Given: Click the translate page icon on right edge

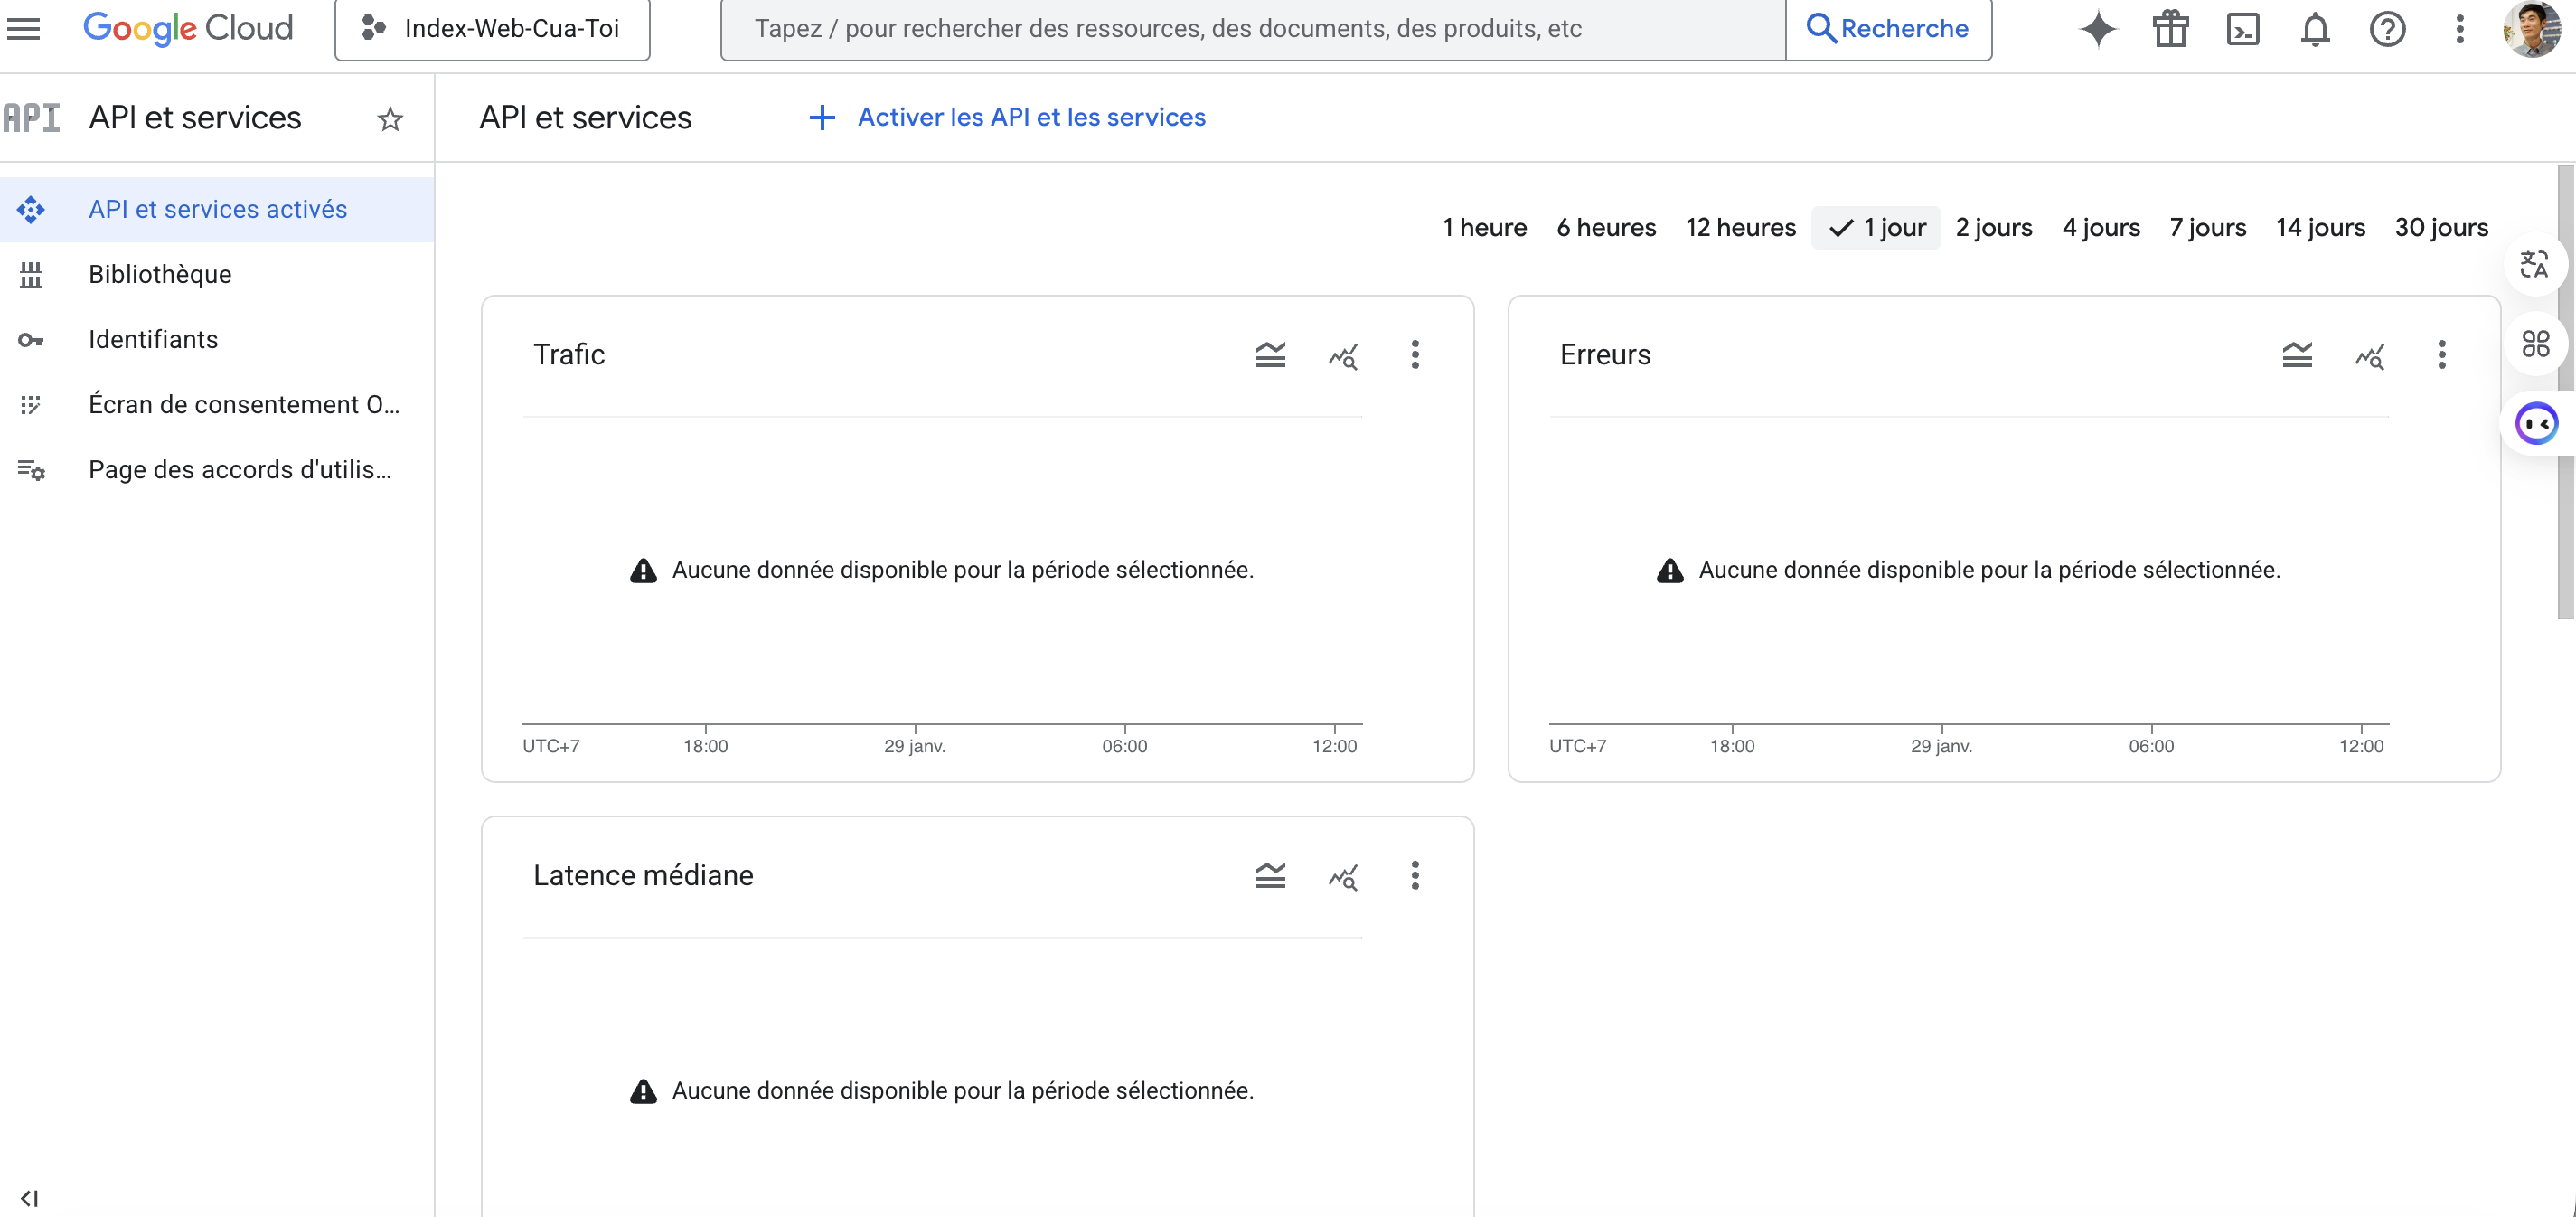Looking at the screenshot, I should coord(2536,264).
